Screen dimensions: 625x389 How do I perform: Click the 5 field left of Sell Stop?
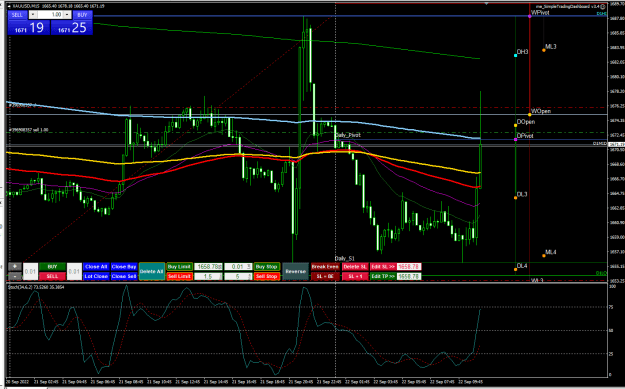click(x=238, y=276)
